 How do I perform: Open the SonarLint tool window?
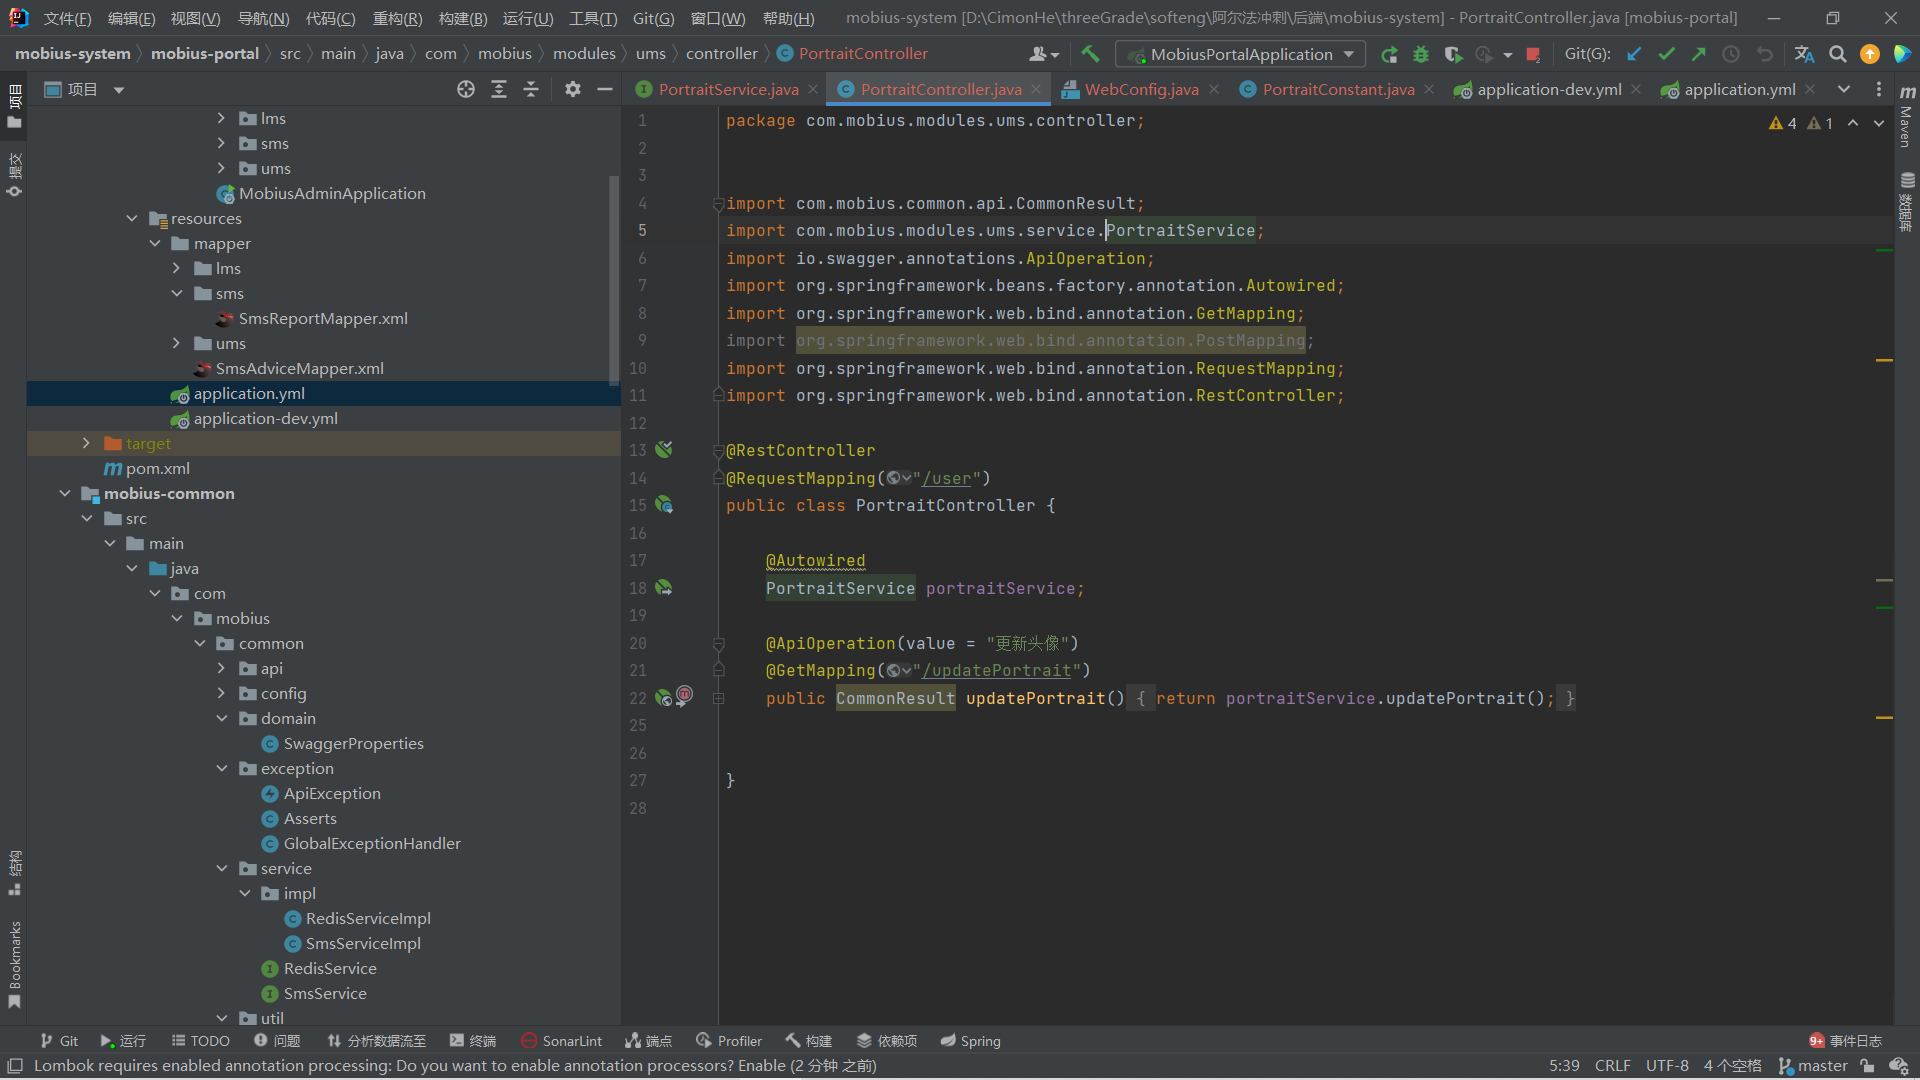click(562, 1041)
